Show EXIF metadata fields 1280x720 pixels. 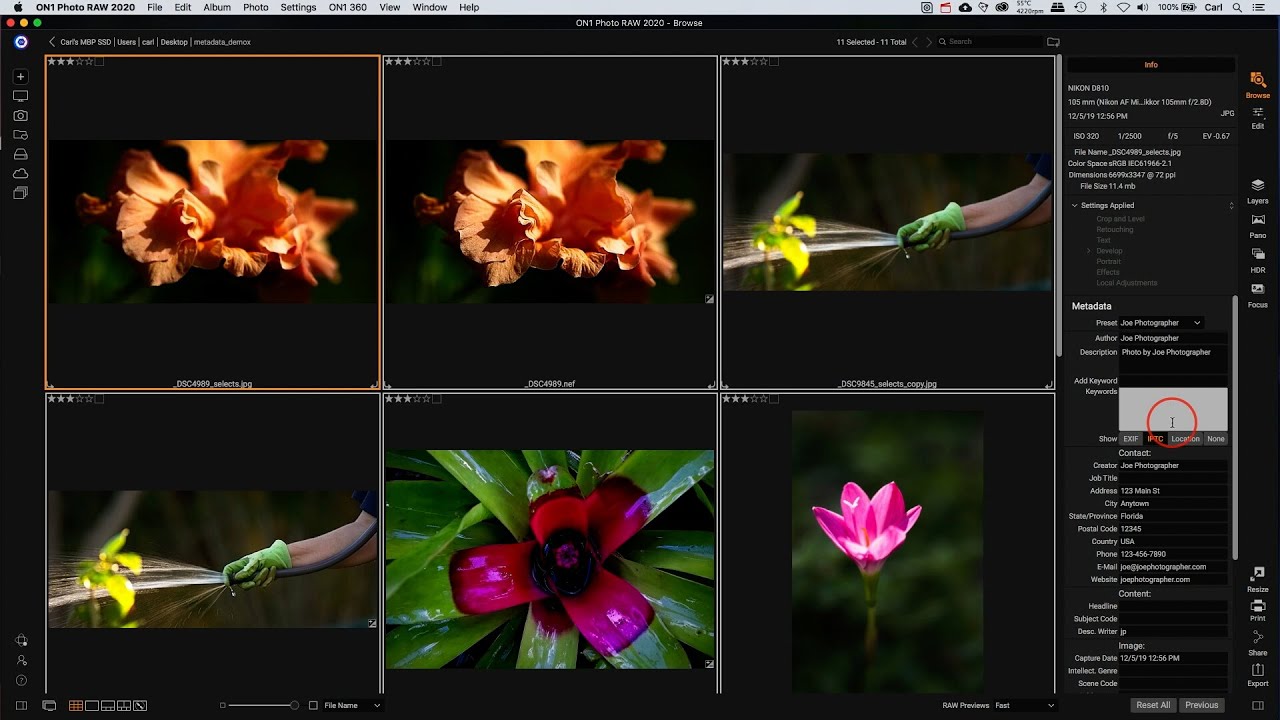coord(1131,439)
